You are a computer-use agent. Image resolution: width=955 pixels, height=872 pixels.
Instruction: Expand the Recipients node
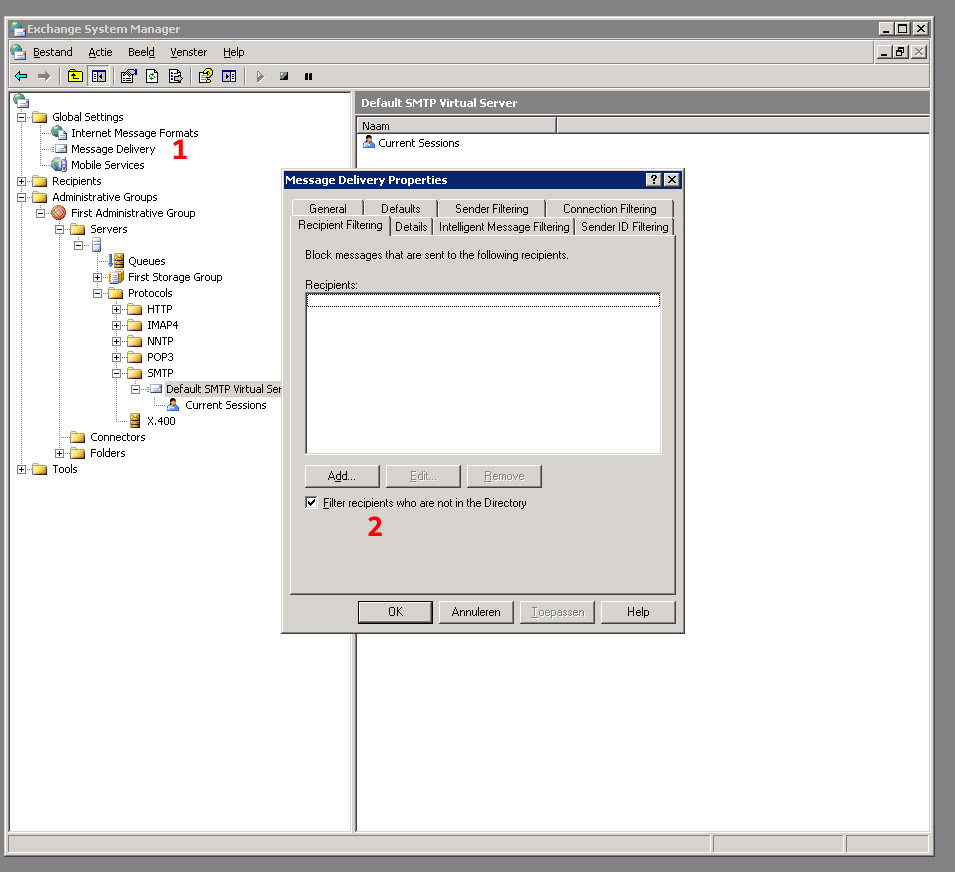(21, 181)
